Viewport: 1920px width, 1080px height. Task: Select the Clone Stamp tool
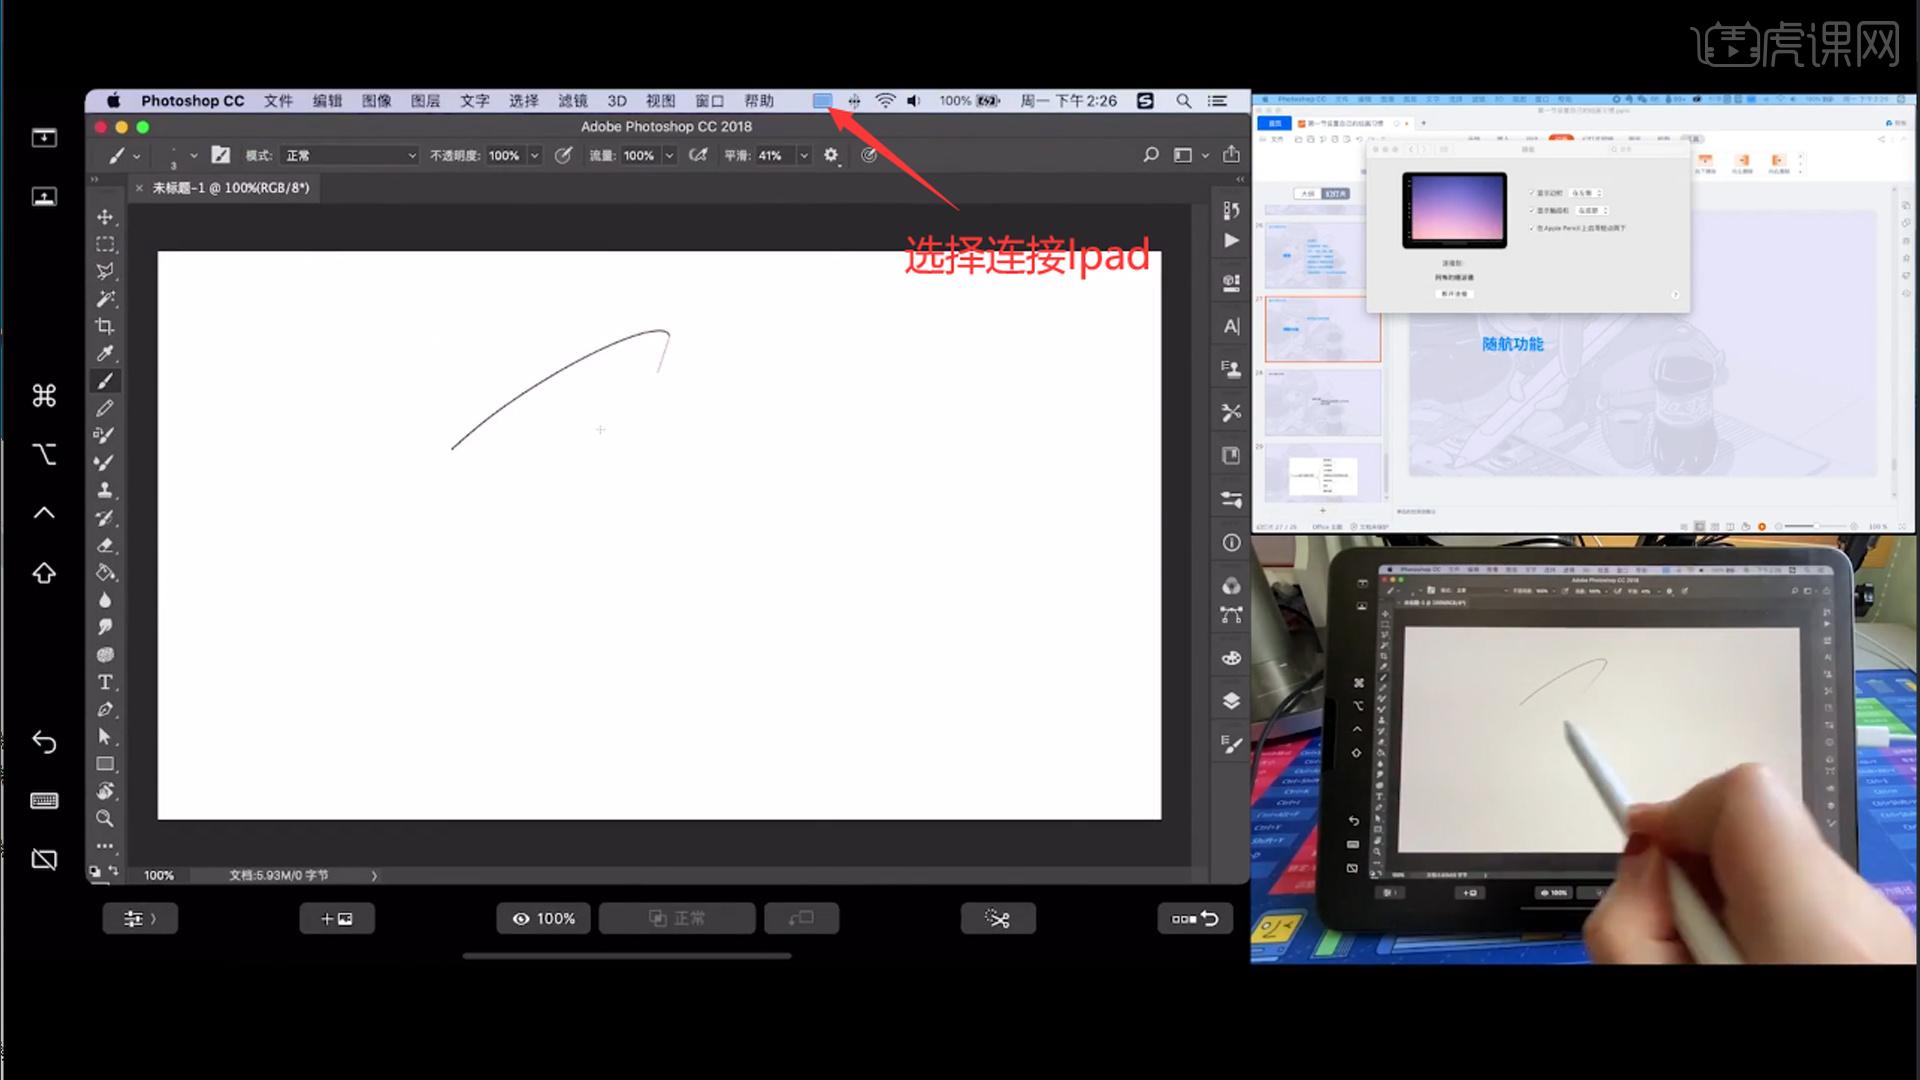[x=105, y=490]
